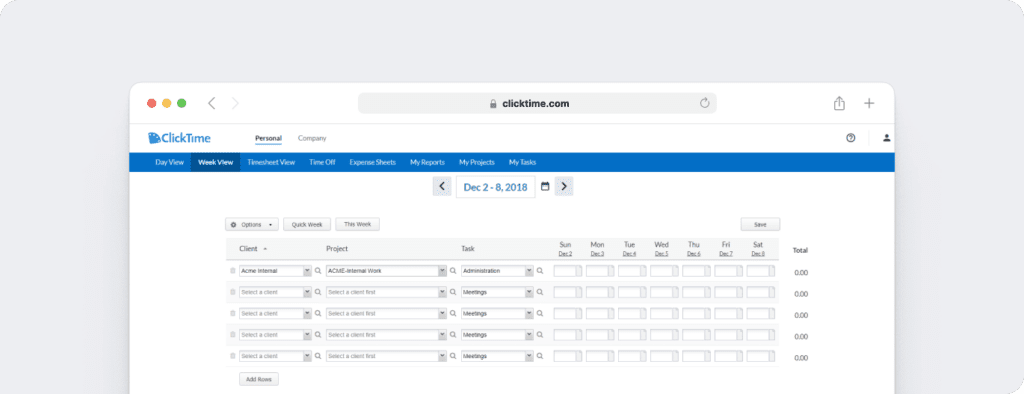Click the Dec 2 link under Sun
1024x394 pixels.
(x=566, y=254)
